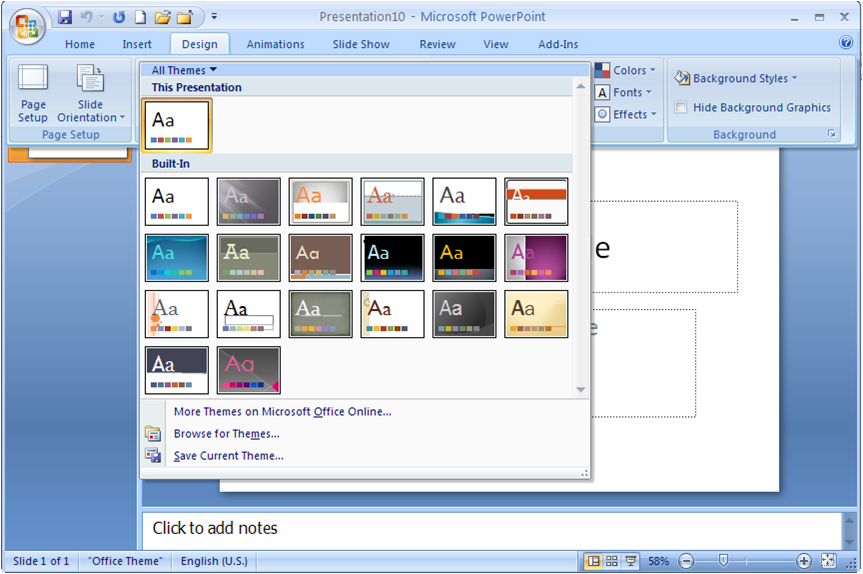Apply the cream yellow paper theme thumbnail

point(536,314)
